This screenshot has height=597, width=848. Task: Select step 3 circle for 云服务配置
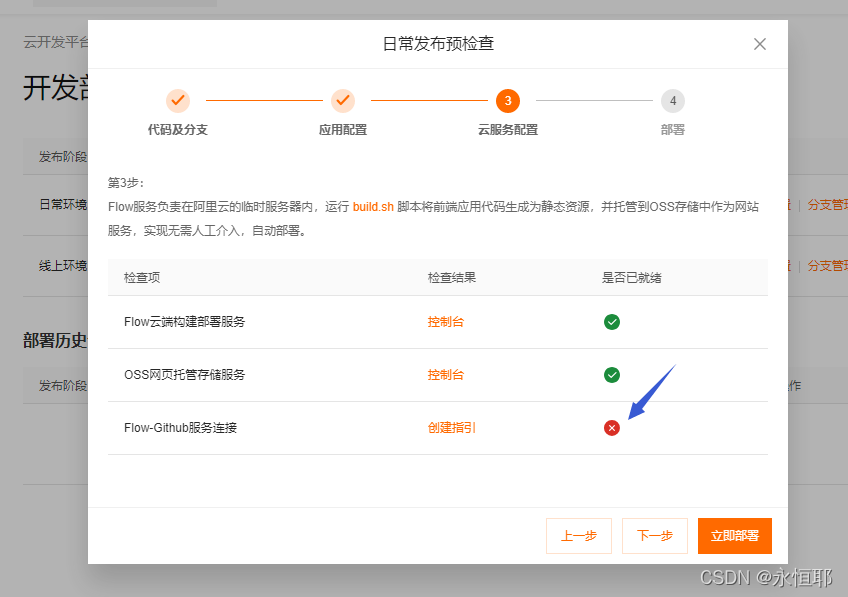[x=508, y=101]
